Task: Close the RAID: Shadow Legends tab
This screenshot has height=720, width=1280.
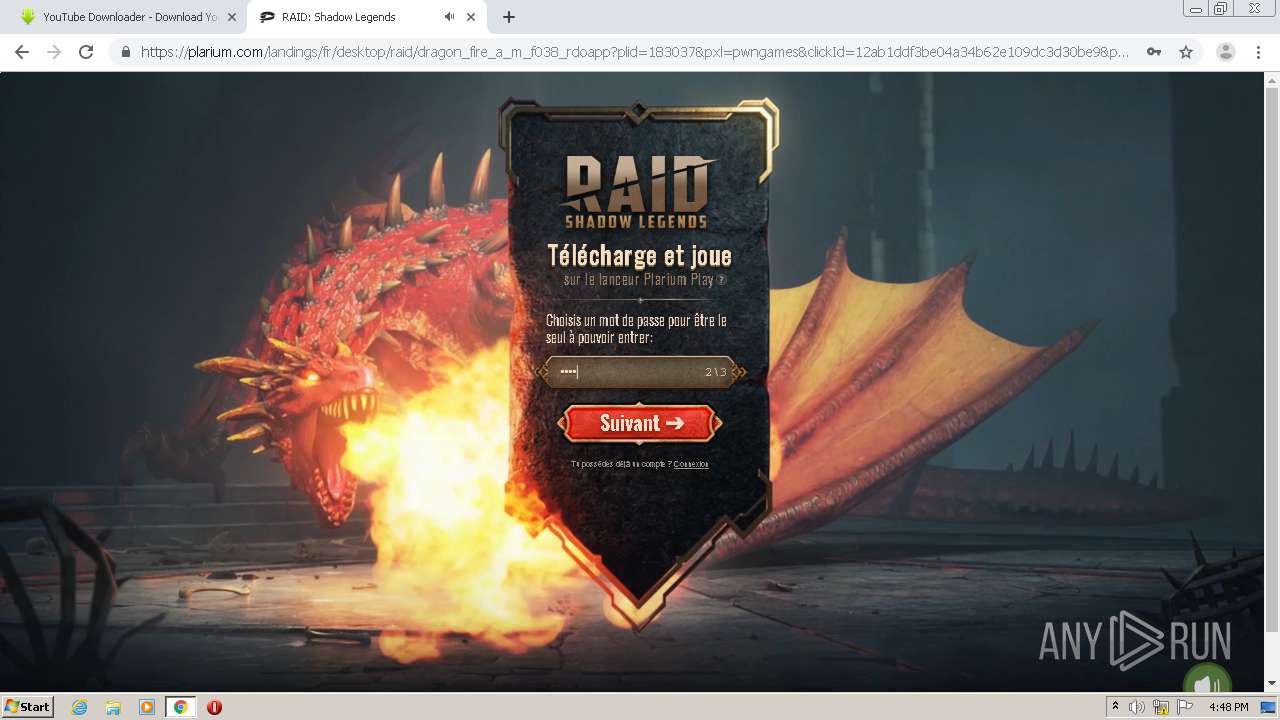Action: [x=471, y=17]
